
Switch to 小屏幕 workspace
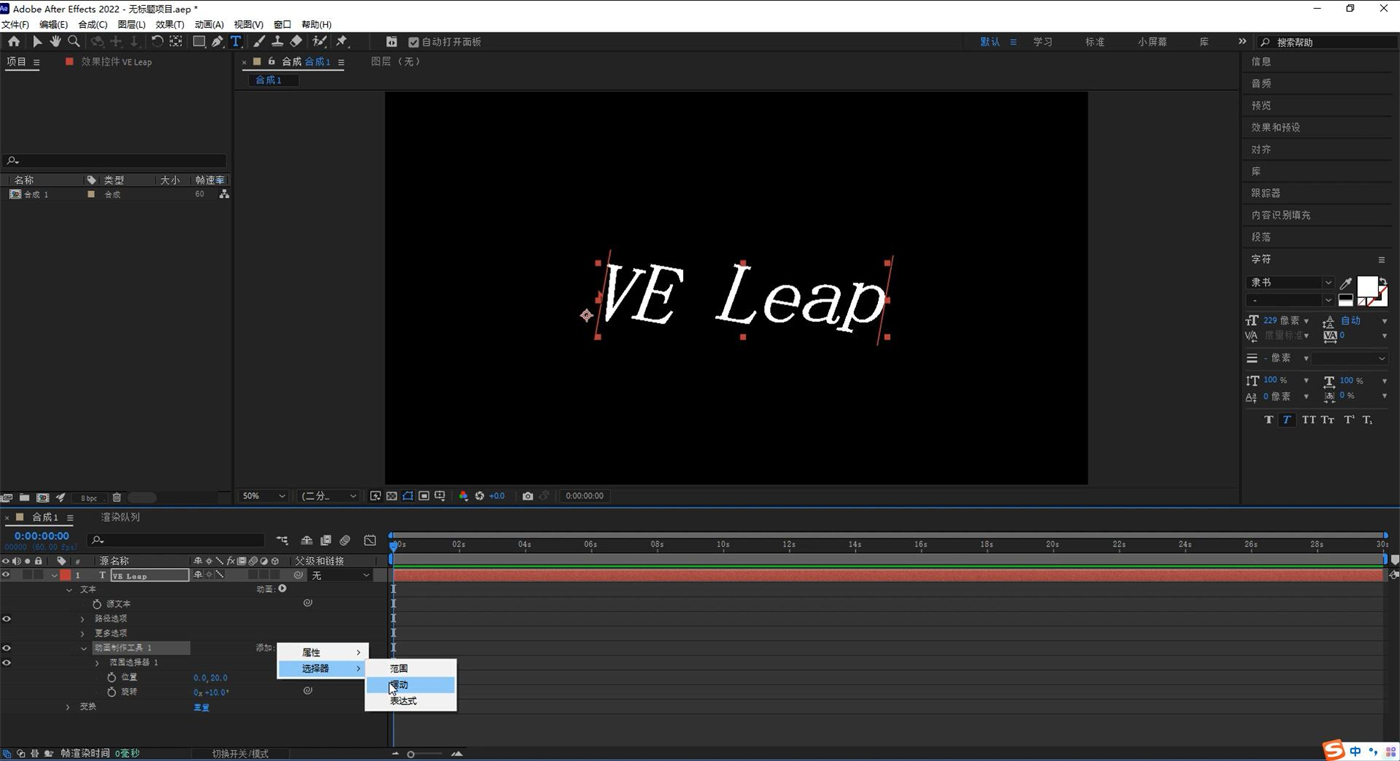tap(1152, 42)
